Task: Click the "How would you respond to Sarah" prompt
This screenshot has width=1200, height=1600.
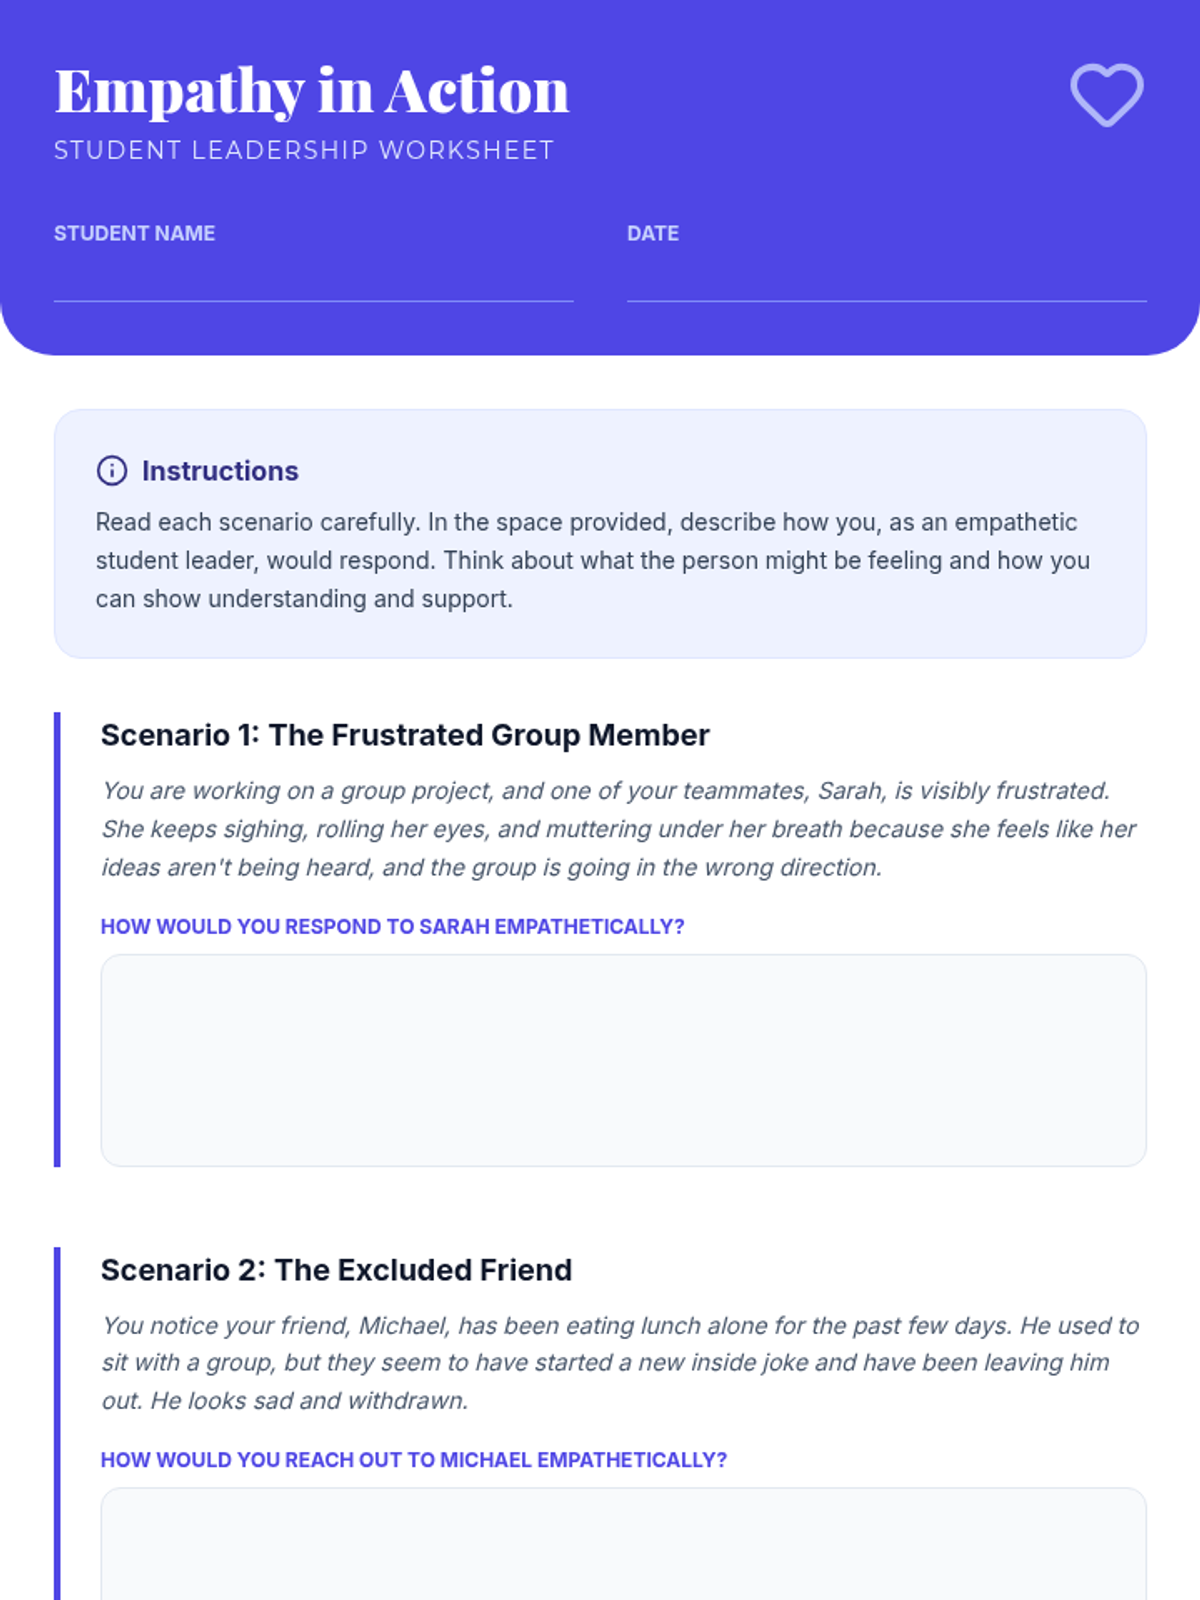Action: pos(392,927)
